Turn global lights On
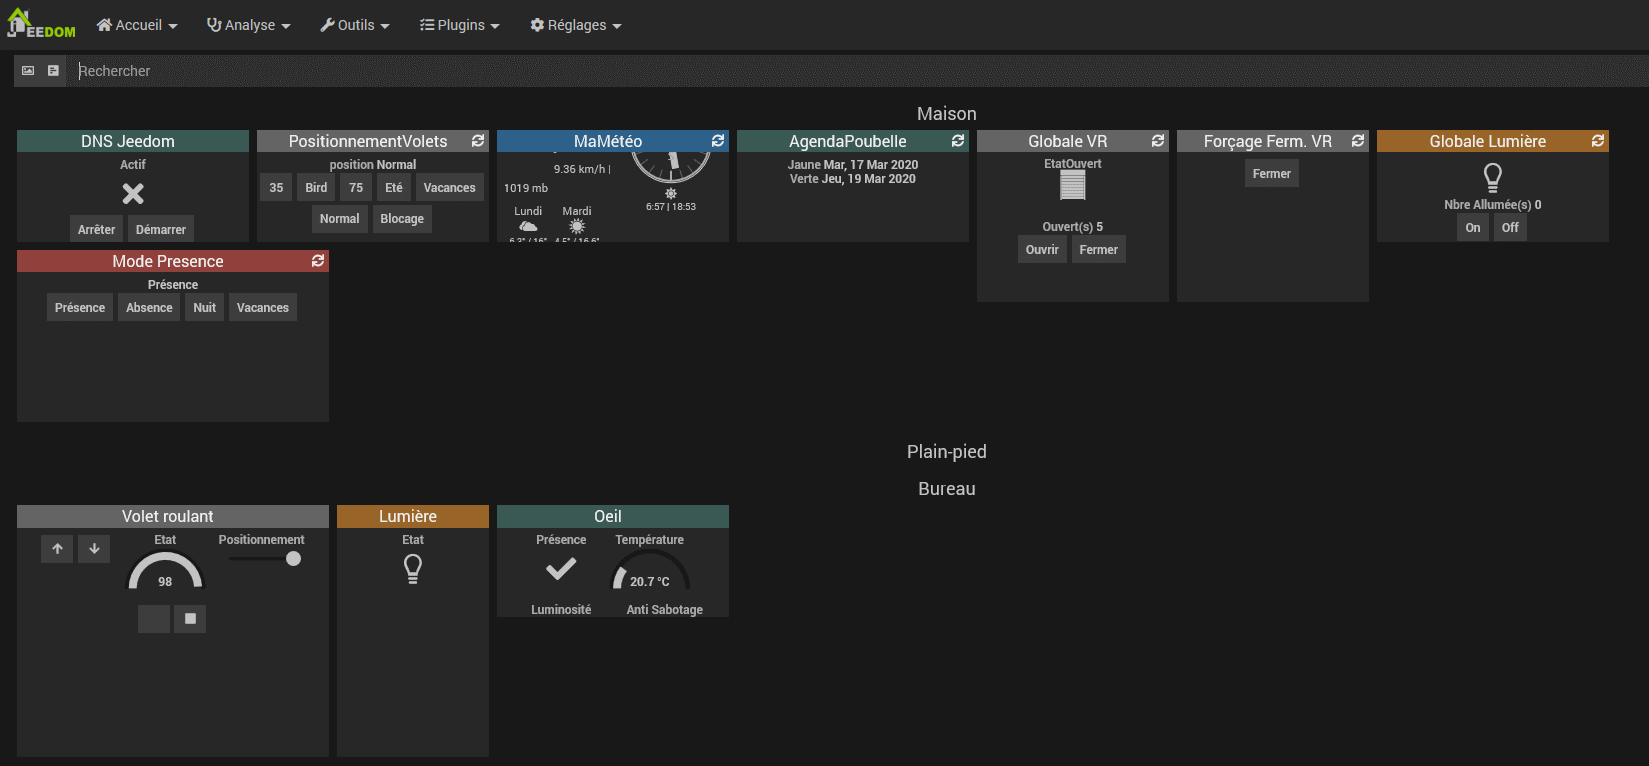This screenshot has width=1649, height=766. [1472, 228]
